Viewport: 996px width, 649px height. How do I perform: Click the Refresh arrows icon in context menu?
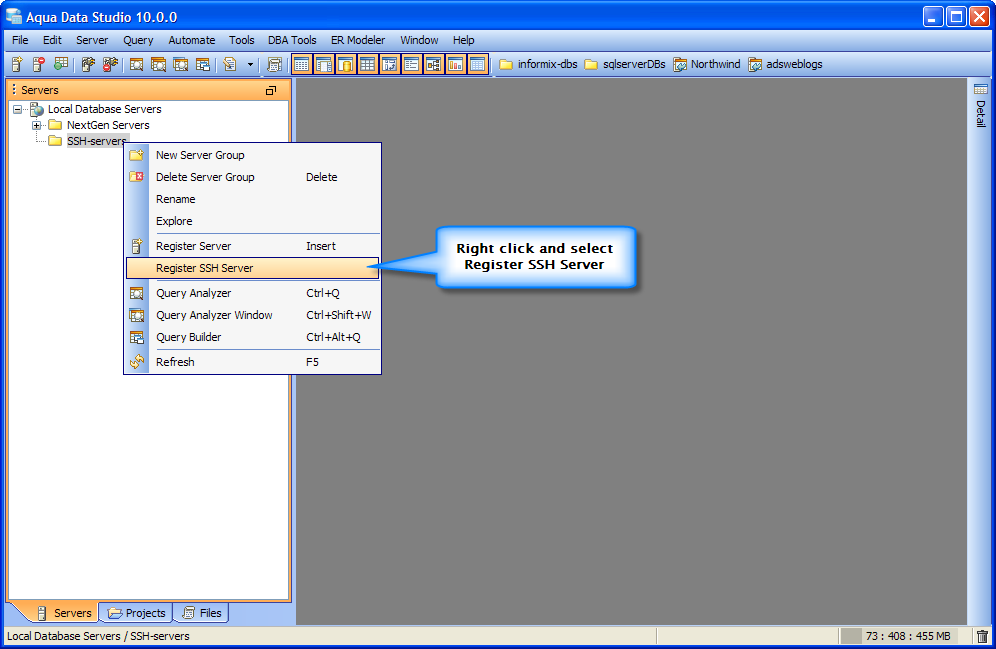point(137,362)
